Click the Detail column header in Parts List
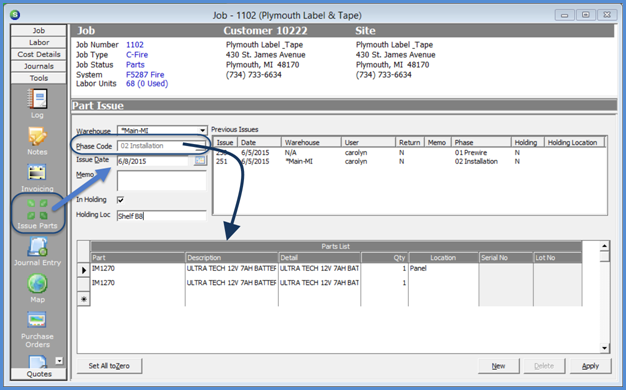This screenshot has height=390, width=626. 319,257
